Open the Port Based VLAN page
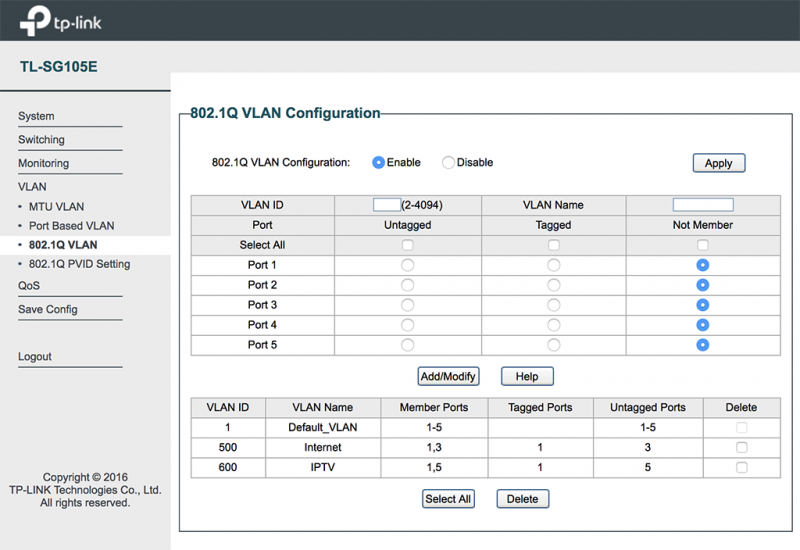This screenshot has width=800, height=550. (x=71, y=226)
